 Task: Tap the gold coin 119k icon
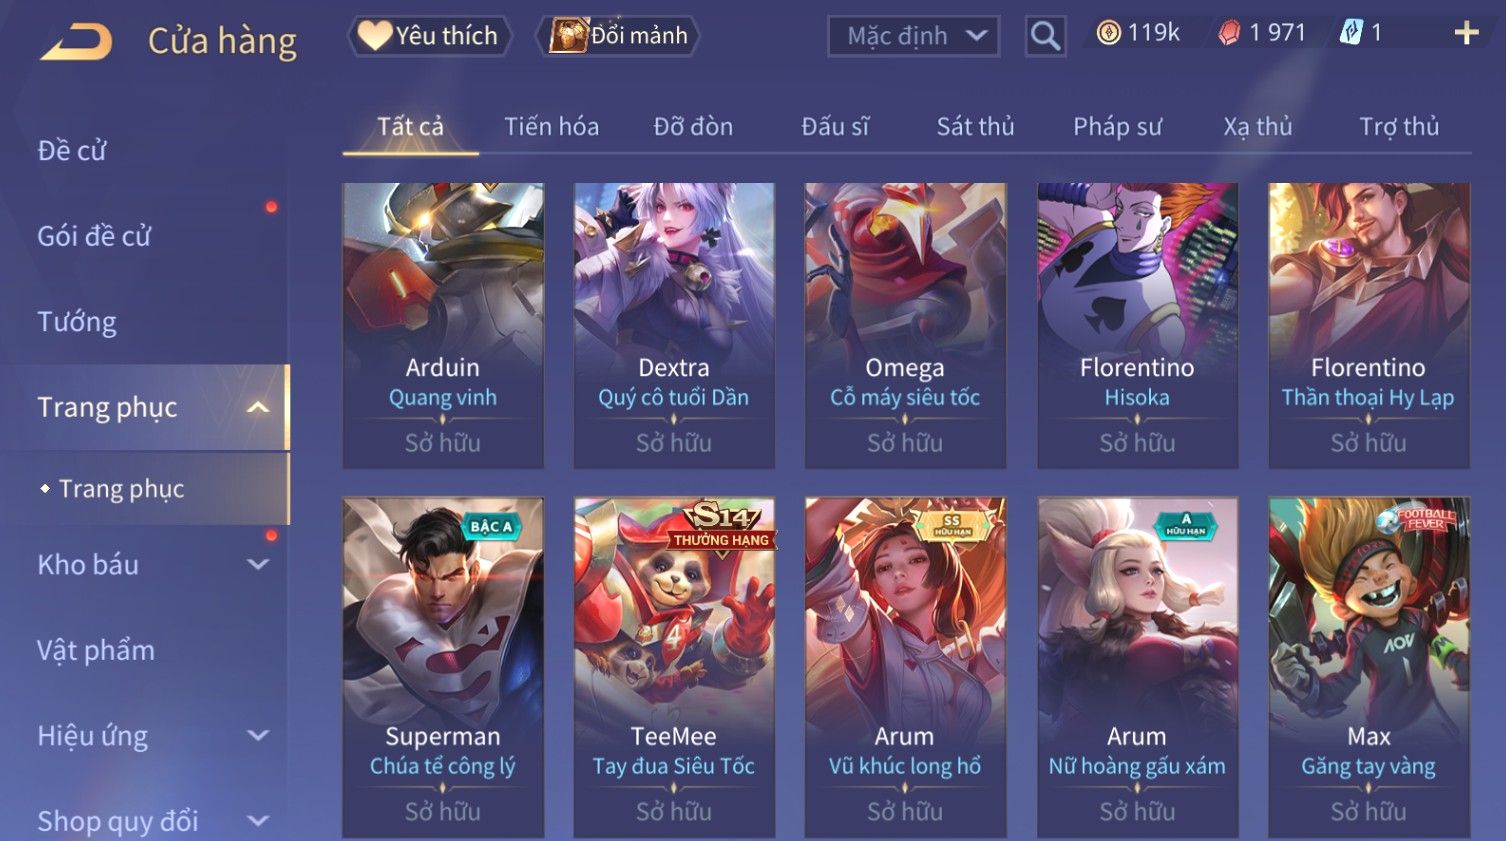pos(1108,33)
